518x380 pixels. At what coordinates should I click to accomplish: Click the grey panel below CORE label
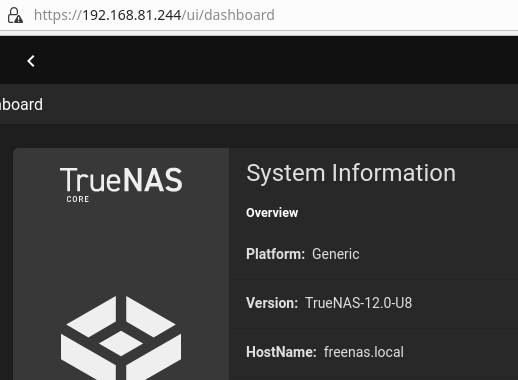[x=121, y=248]
